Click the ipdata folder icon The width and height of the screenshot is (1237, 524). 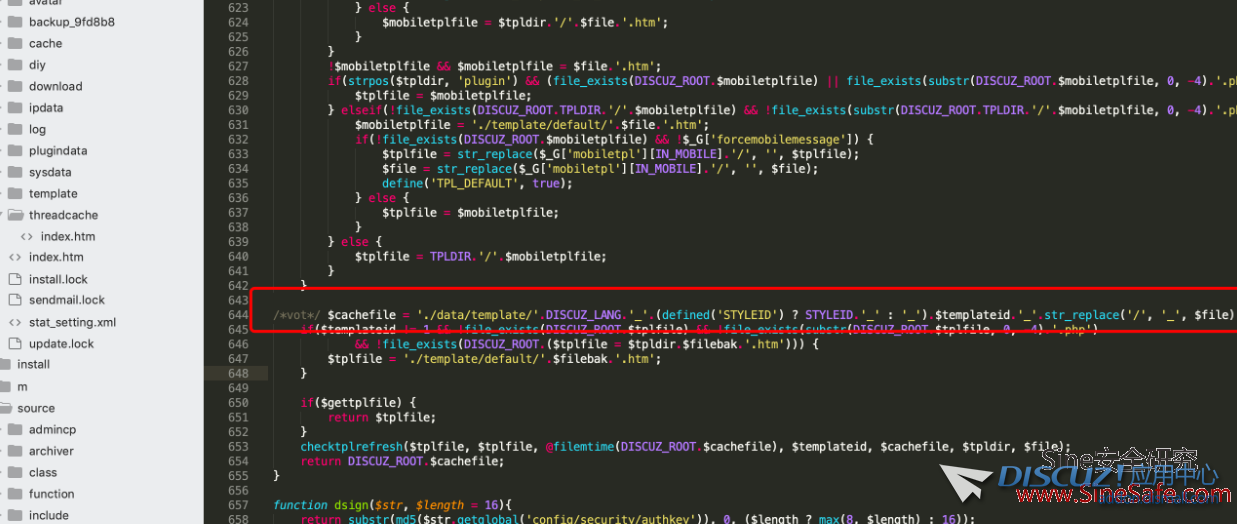14,108
